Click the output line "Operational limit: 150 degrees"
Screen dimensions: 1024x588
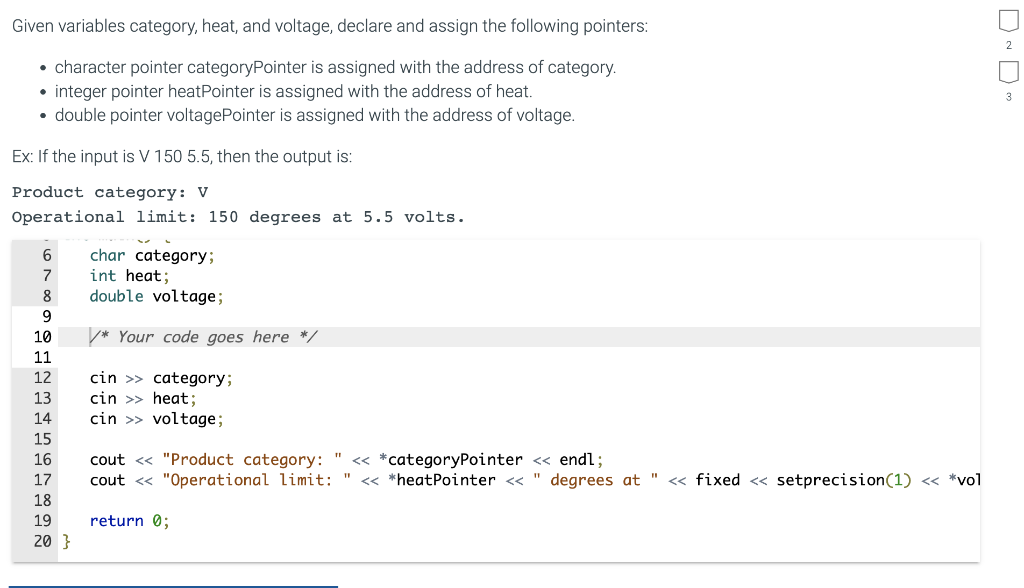pos(238,217)
